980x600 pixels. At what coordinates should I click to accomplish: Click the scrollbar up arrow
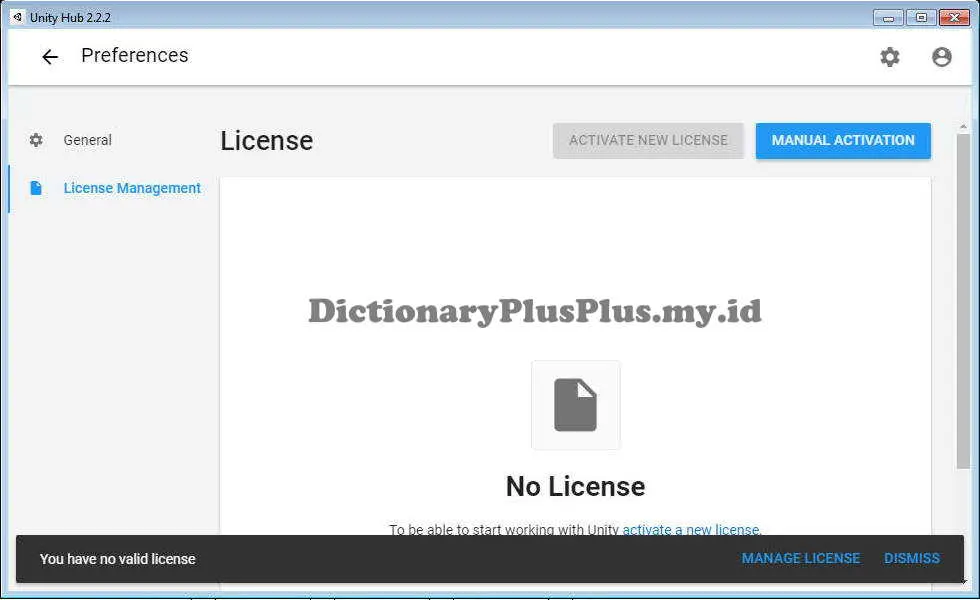point(963,127)
